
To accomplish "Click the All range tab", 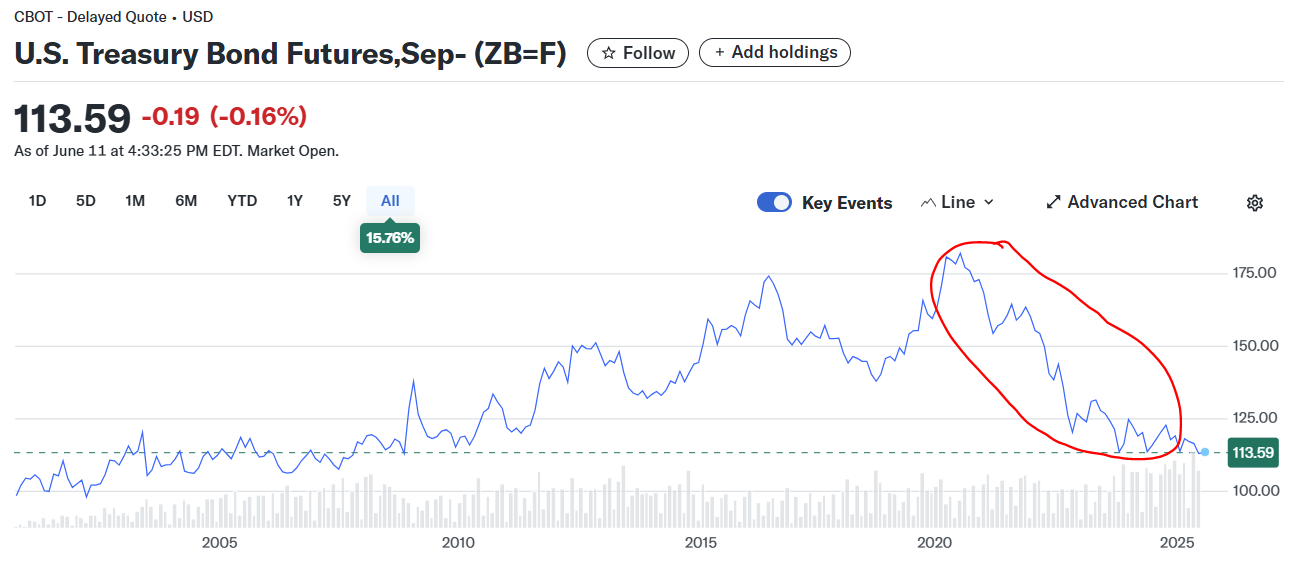I will point(390,201).
